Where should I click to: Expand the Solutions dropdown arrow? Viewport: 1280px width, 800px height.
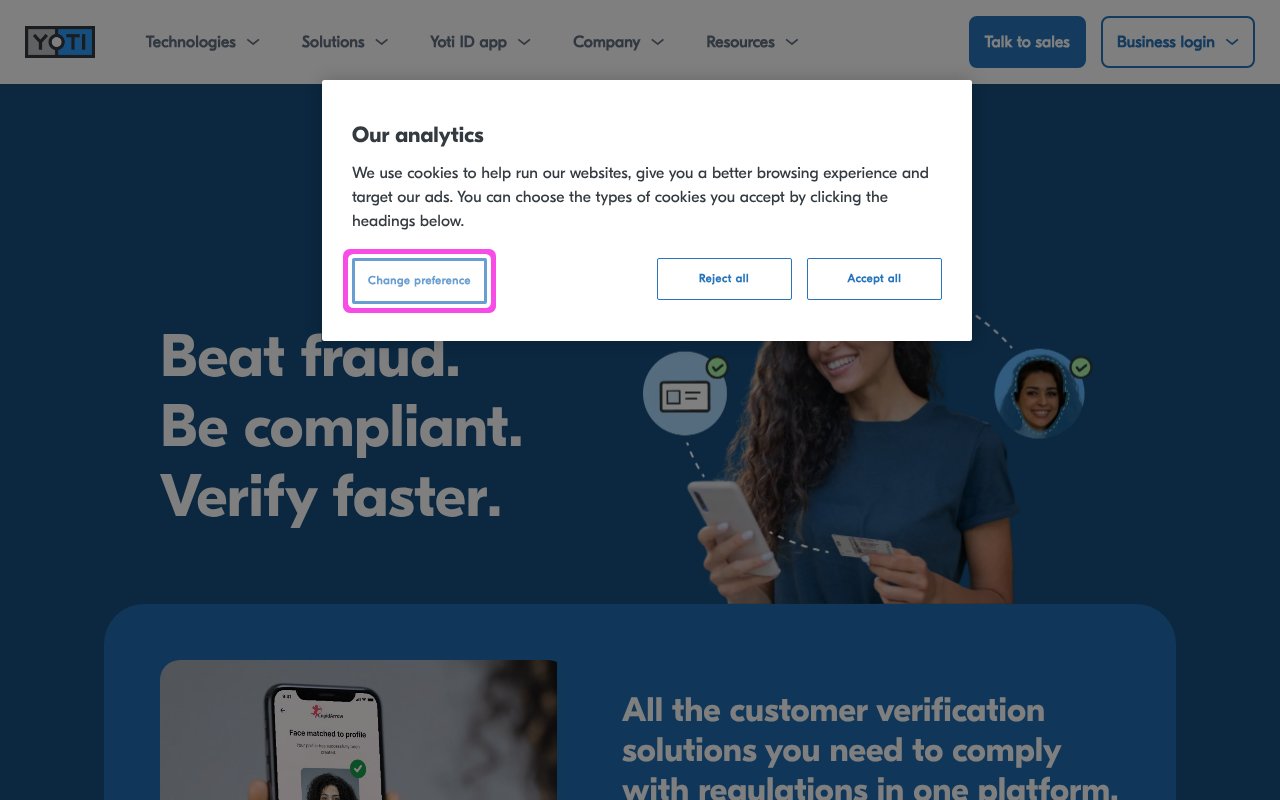pyautogui.click(x=381, y=42)
